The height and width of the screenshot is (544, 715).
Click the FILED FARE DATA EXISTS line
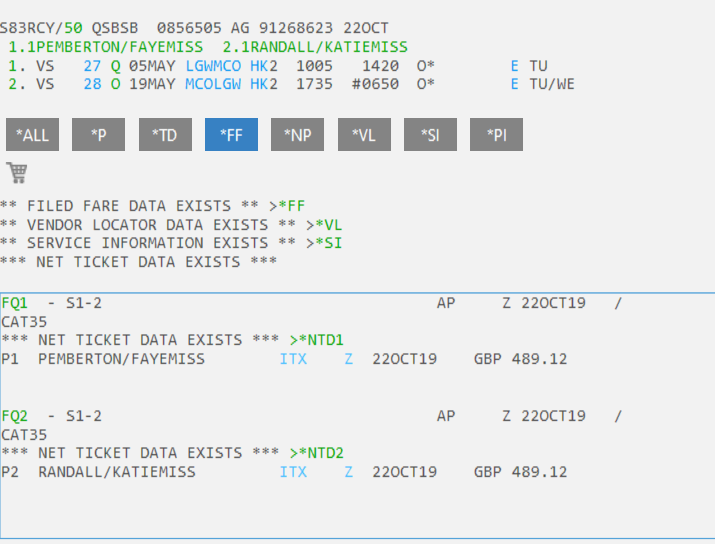(152, 206)
